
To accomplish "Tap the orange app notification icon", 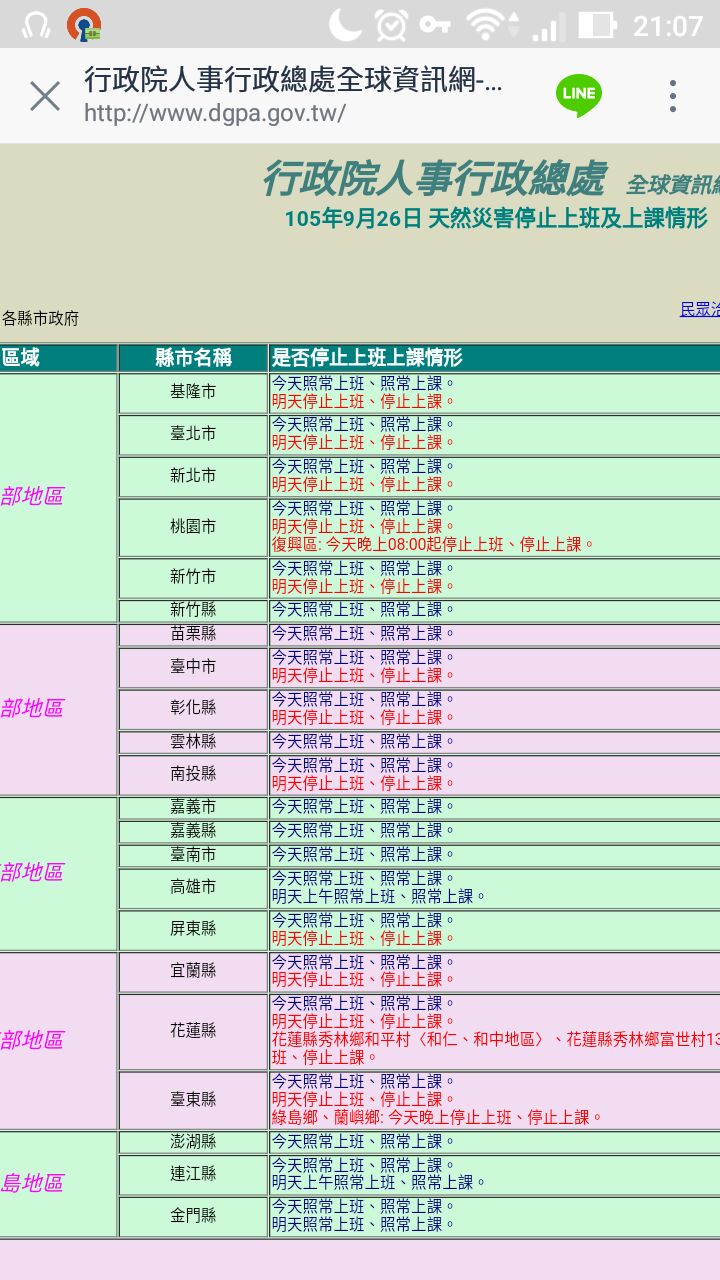I will (x=85, y=24).
